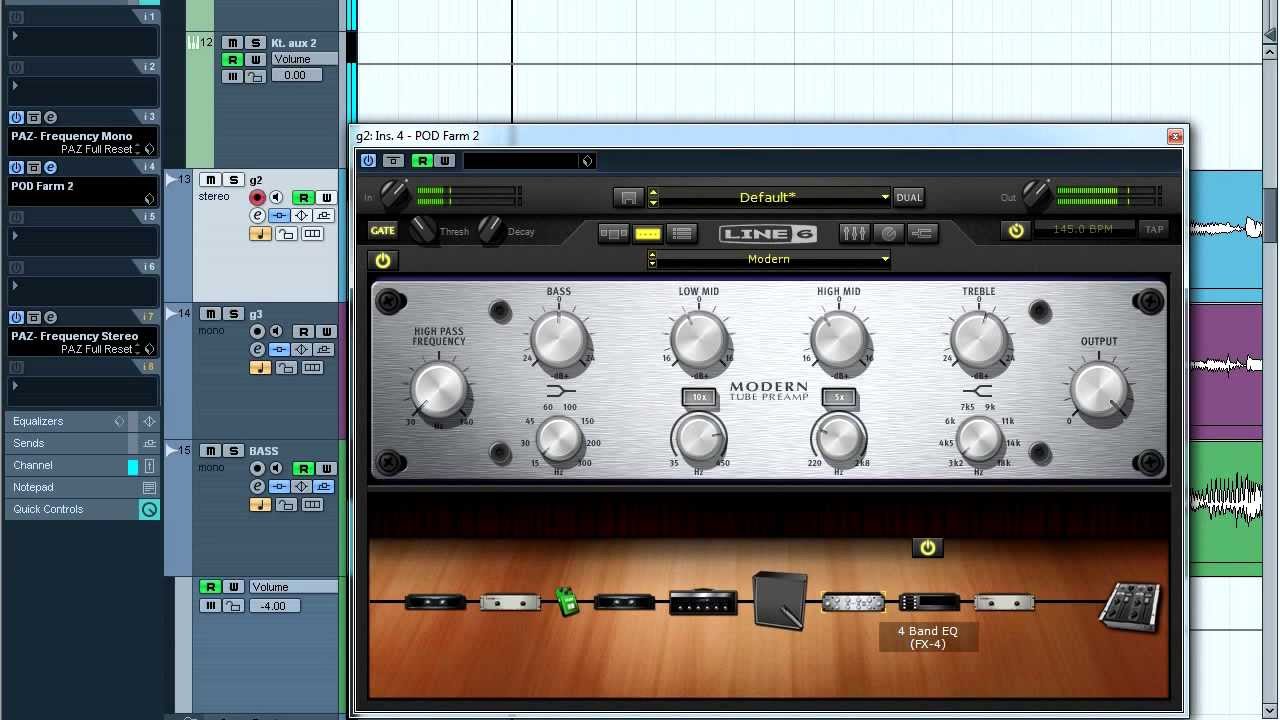Toggle the noise GATE button
The height and width of the screenshot is (720, 1280).
coord(382,230)
